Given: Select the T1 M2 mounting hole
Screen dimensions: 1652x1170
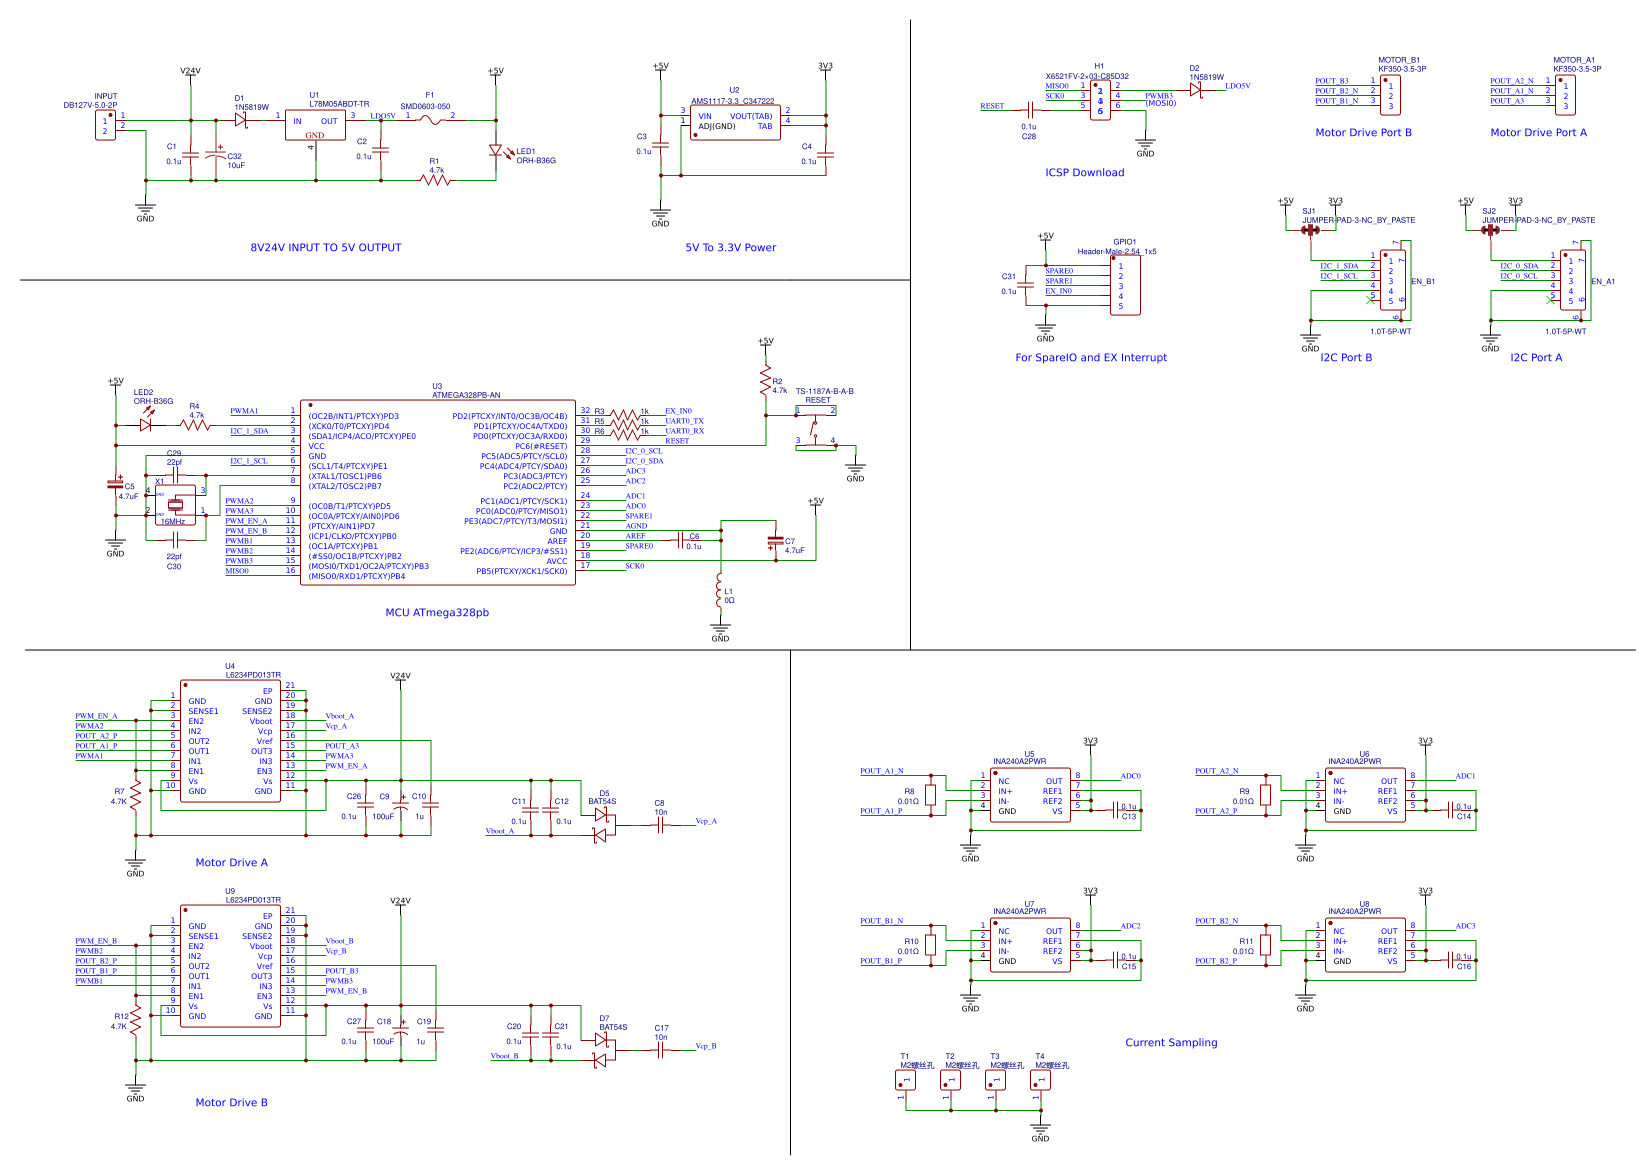Looking at the screenshot, I should coord(907,1080).
